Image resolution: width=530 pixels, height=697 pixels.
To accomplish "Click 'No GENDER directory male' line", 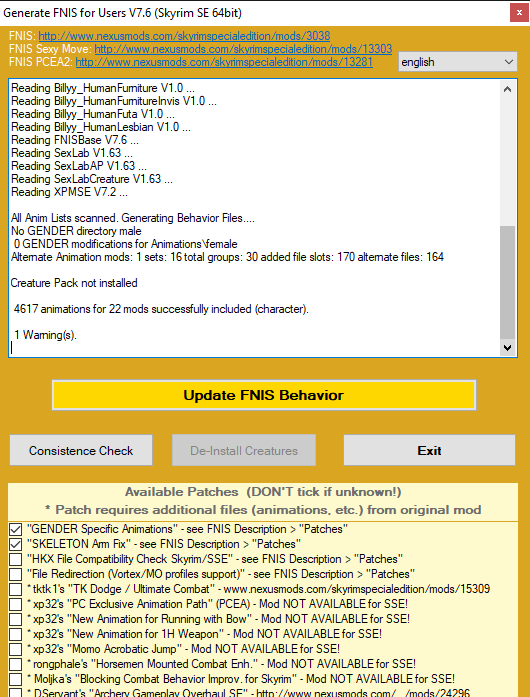I will 76,231.
